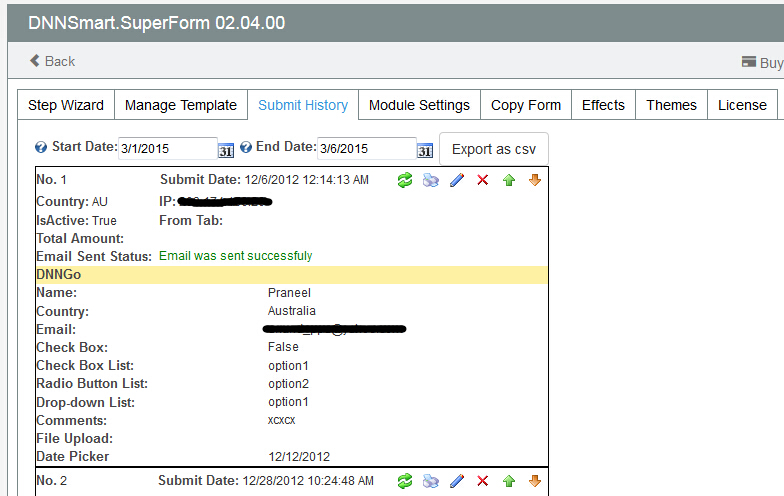
Task: Switch to the Step Wizard tab
Action: tap(66, 105)
